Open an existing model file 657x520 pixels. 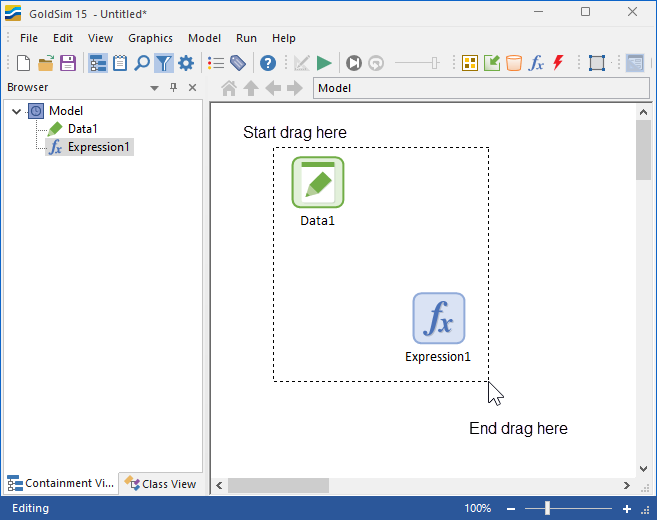46,63
